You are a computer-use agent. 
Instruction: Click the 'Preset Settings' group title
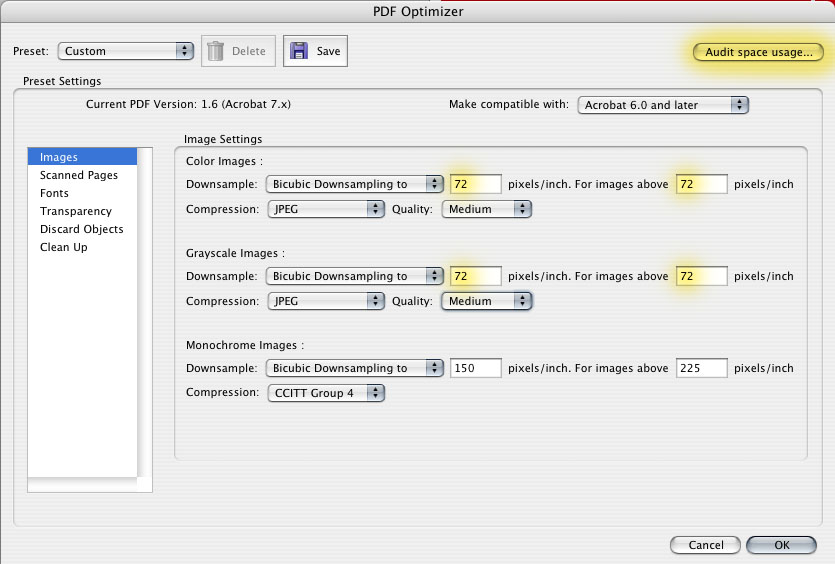(x=62, y=81)
